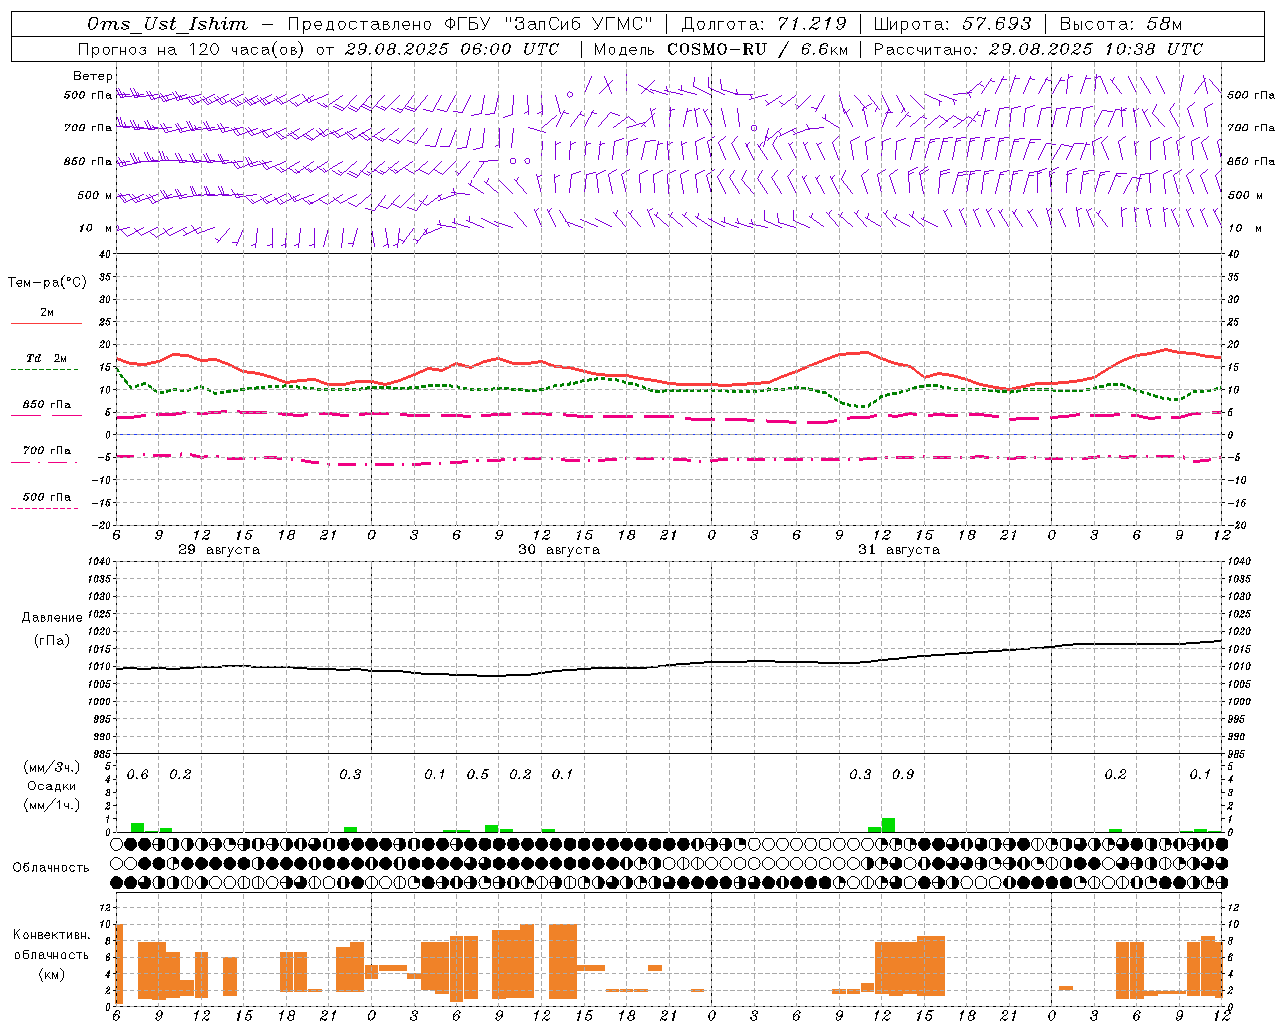Click the provider text ФГБУ "ЗапСиб УГМС"
1280x1024 pixels.
[548, 24]
